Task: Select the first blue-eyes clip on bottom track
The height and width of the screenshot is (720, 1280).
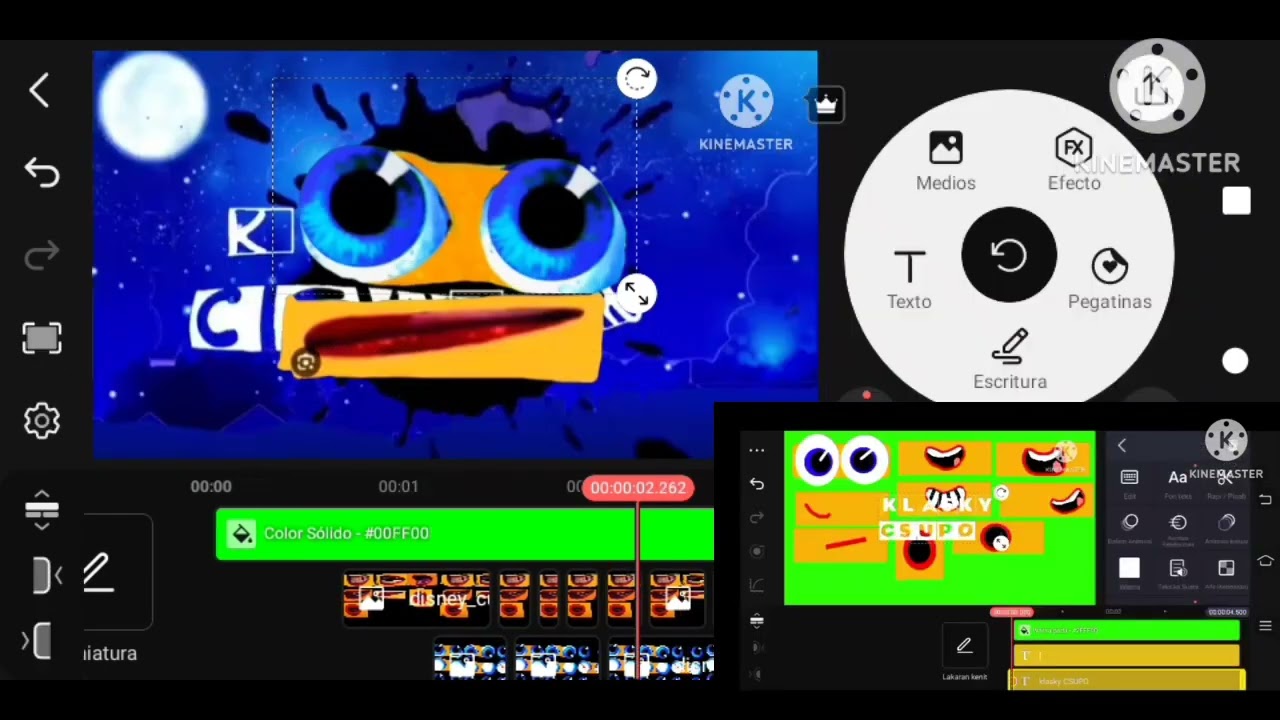Action: 470,660
